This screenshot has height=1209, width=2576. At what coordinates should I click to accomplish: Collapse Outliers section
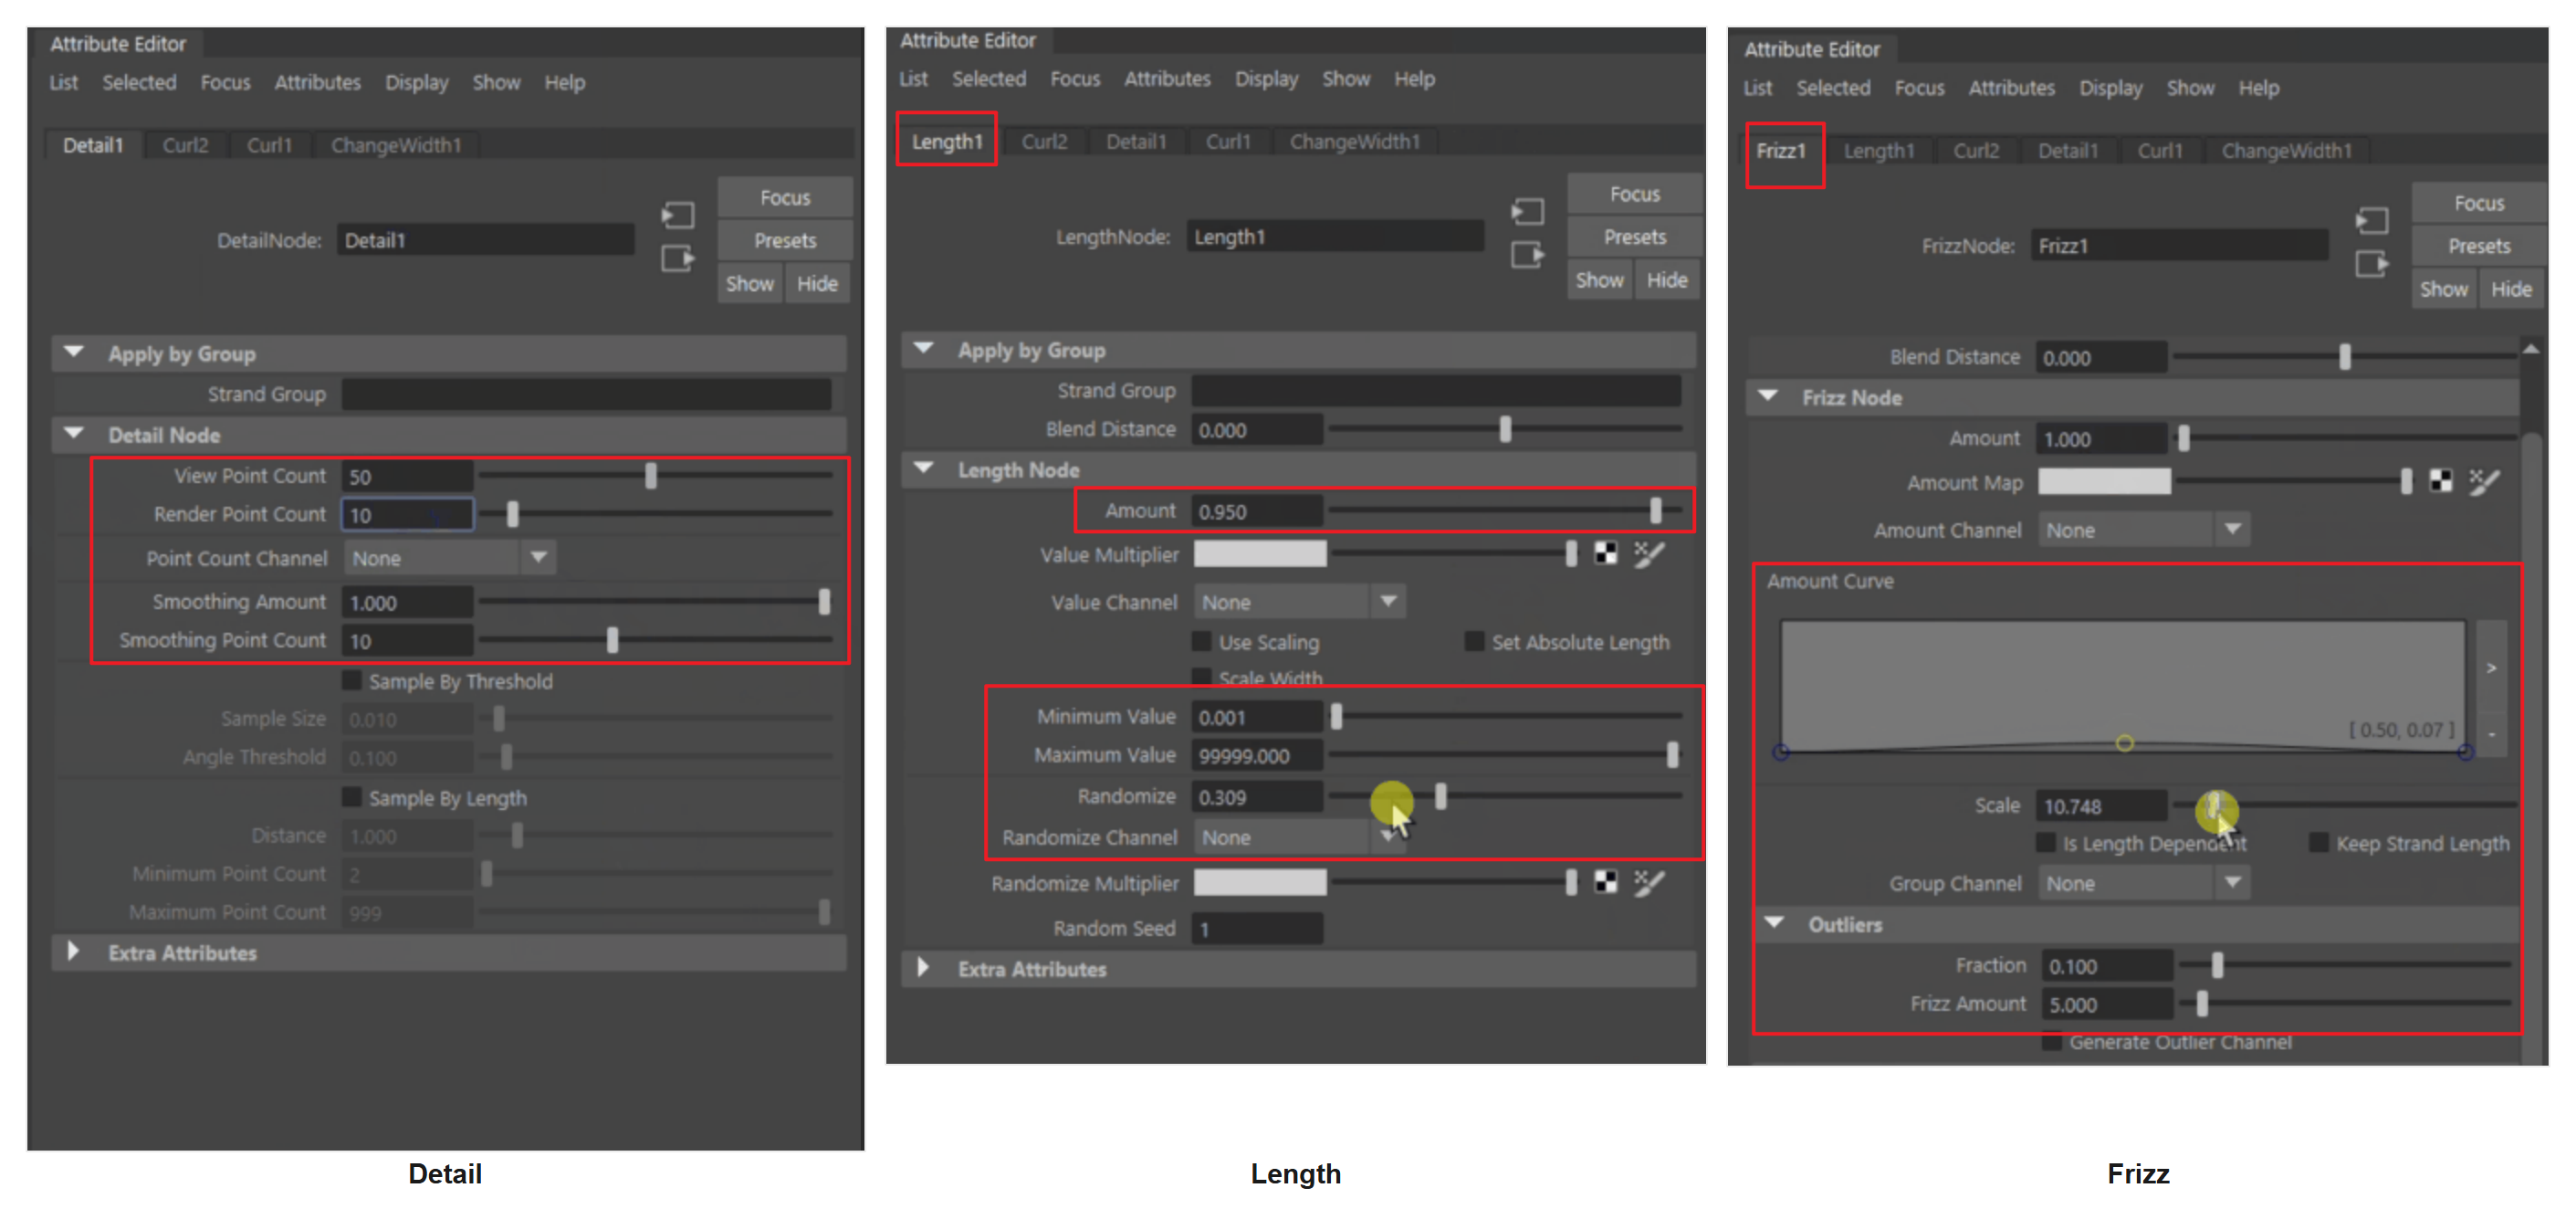coord(1774,923)
